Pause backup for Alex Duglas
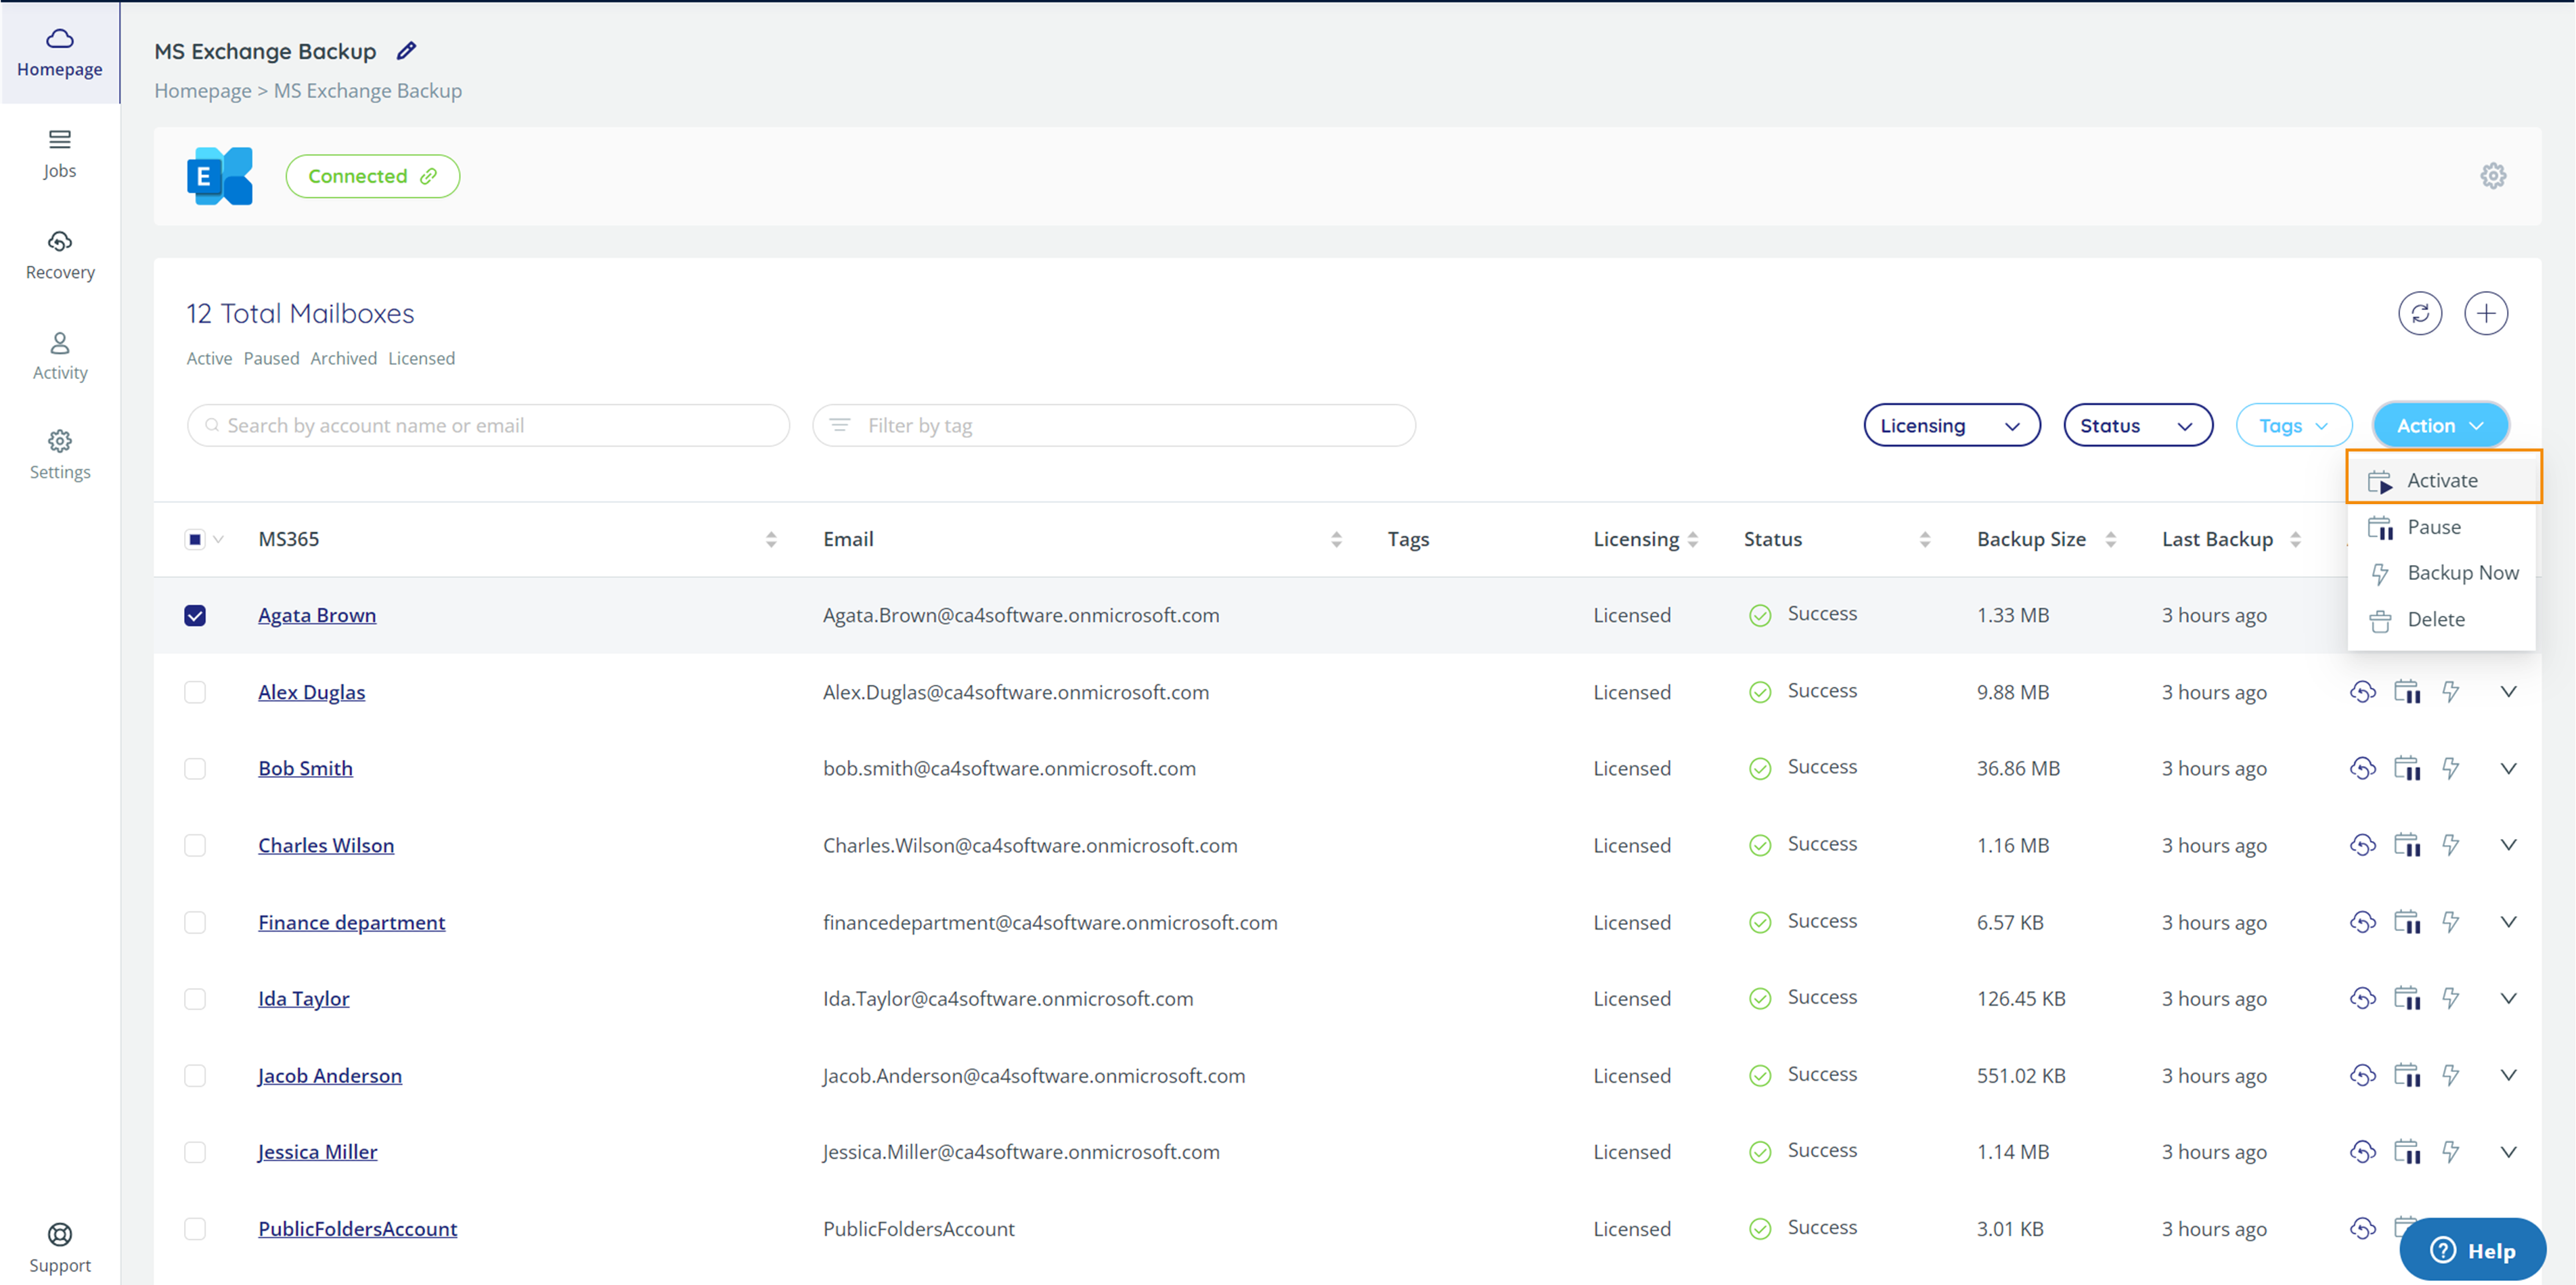 (2407, 692)
